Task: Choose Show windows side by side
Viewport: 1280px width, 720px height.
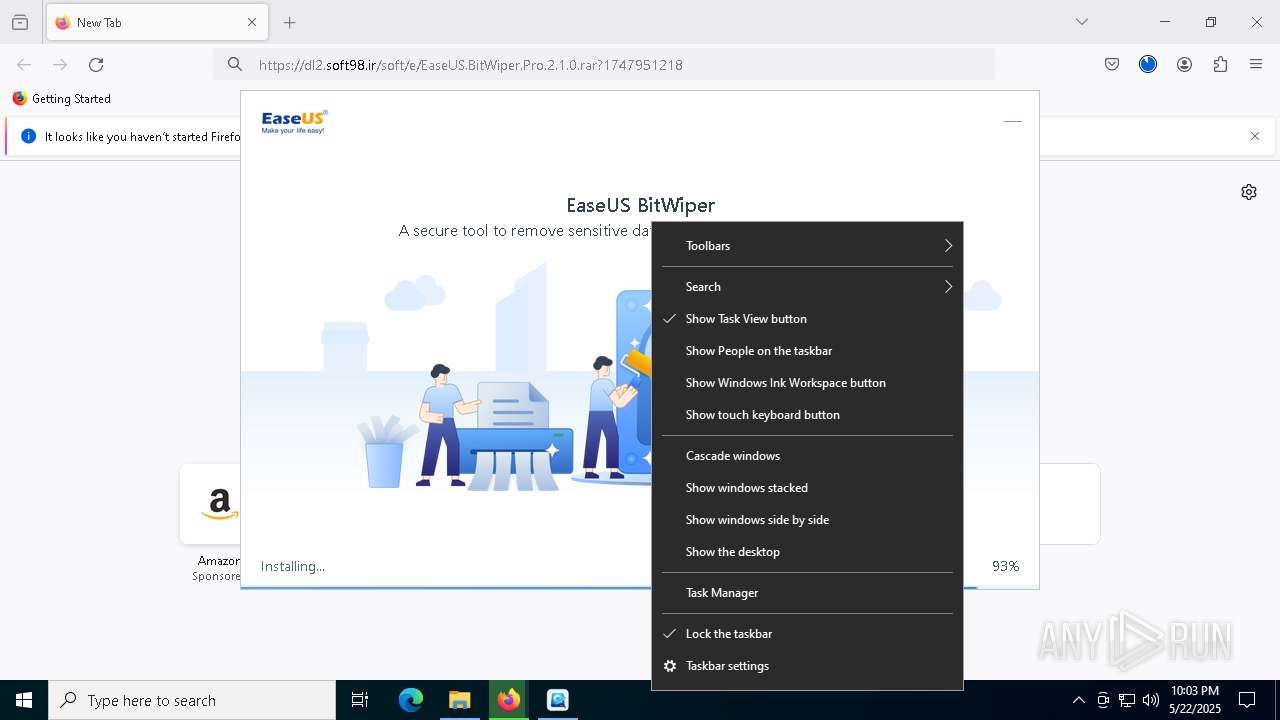Action: coord(807,520)
